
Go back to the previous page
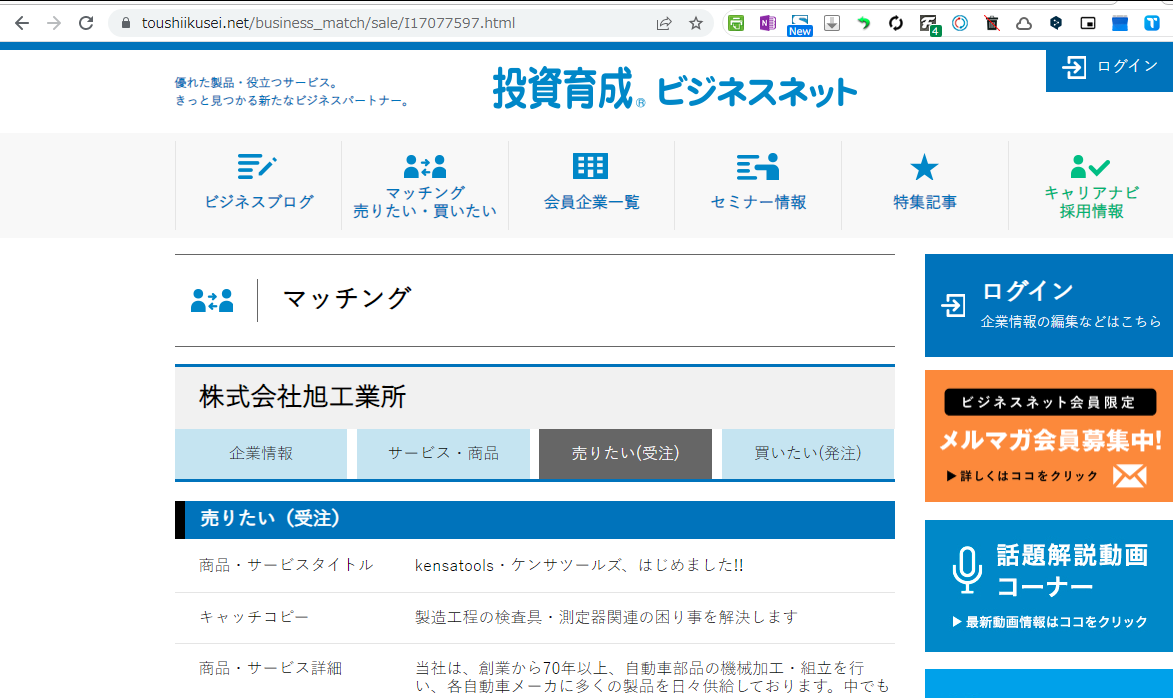(x=22, y=23)
